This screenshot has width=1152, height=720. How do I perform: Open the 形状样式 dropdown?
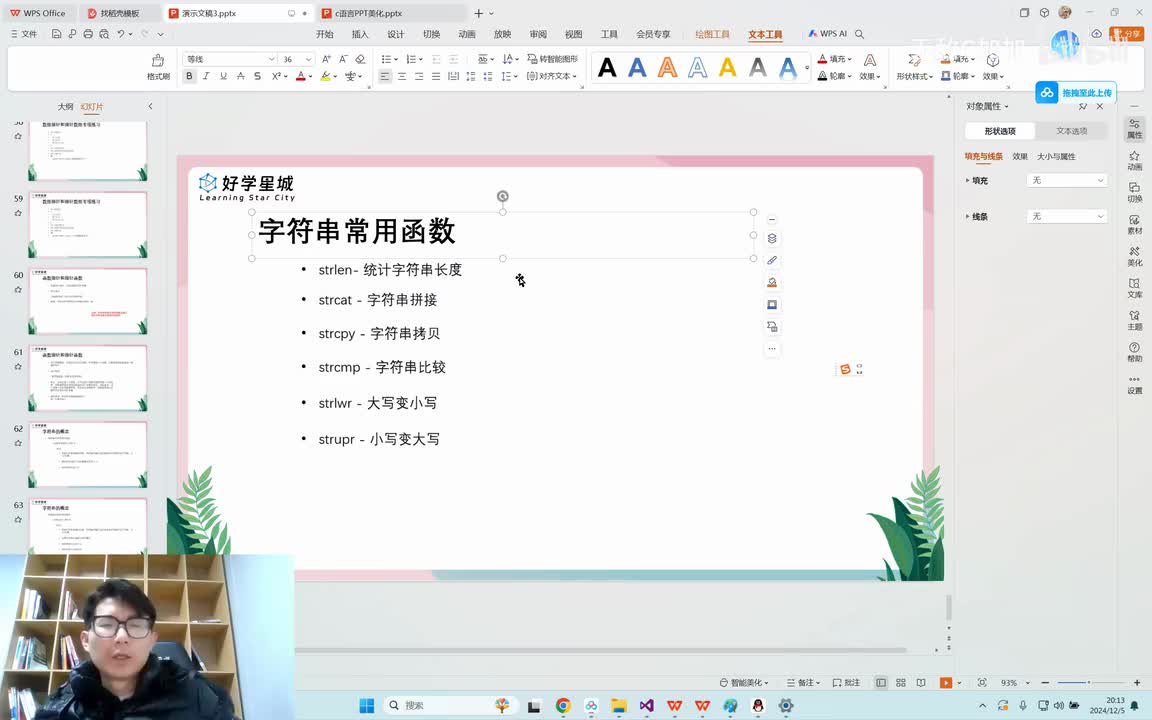[915, 76]
